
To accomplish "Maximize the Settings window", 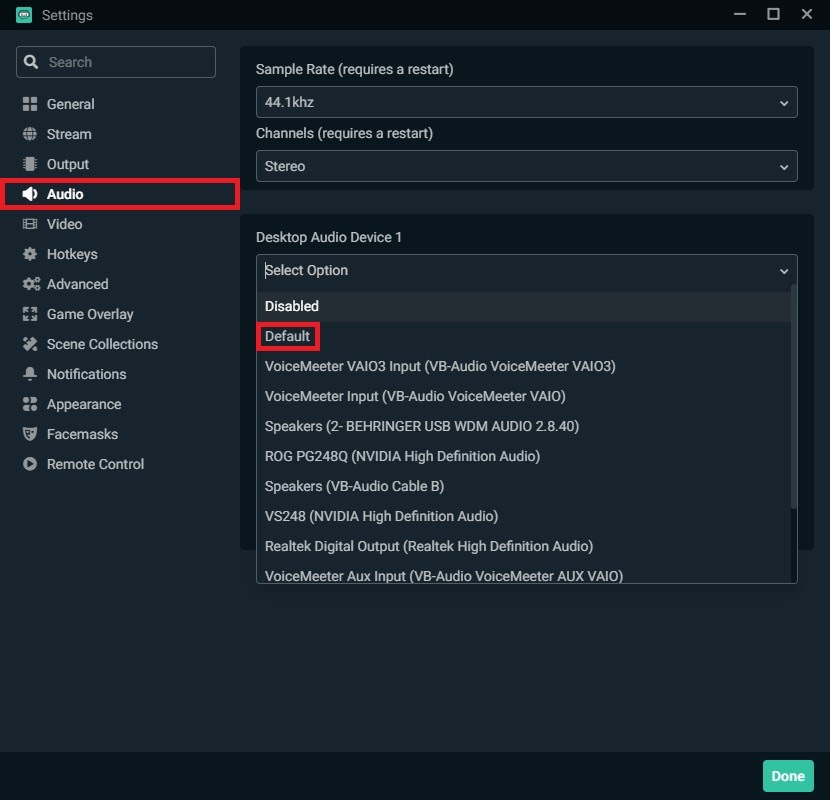I will pos(773,14).
